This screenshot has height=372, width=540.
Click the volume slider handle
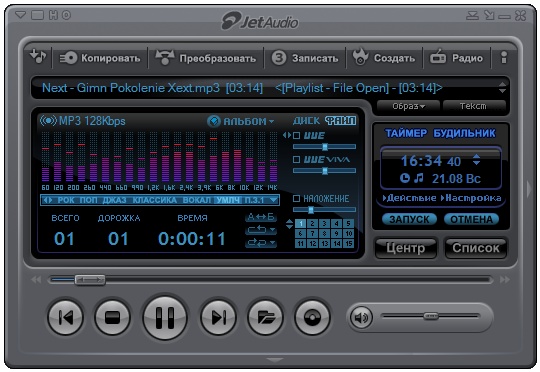(x=430, y=316)
